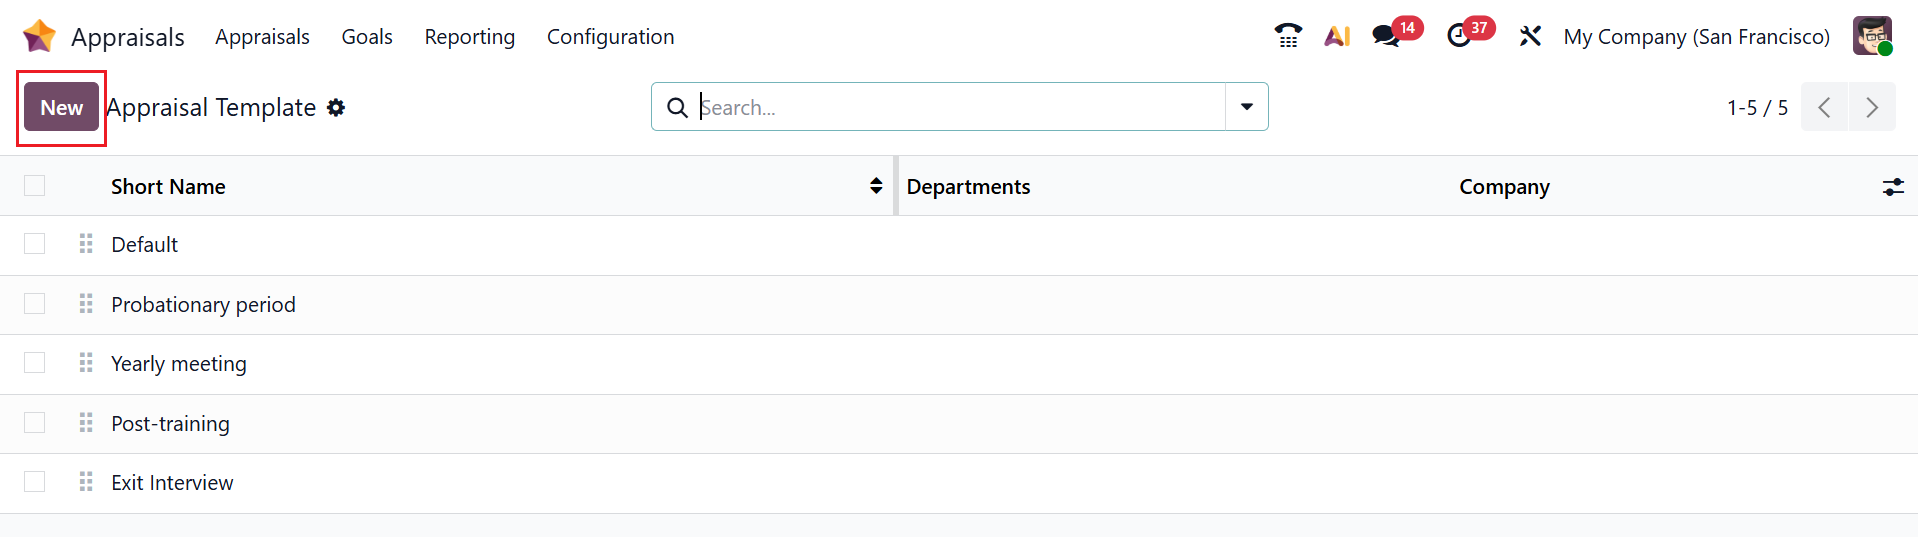Open the chat messages notification icon
The width and height of the screenshot is (1918, 537).
[1386, 36]
